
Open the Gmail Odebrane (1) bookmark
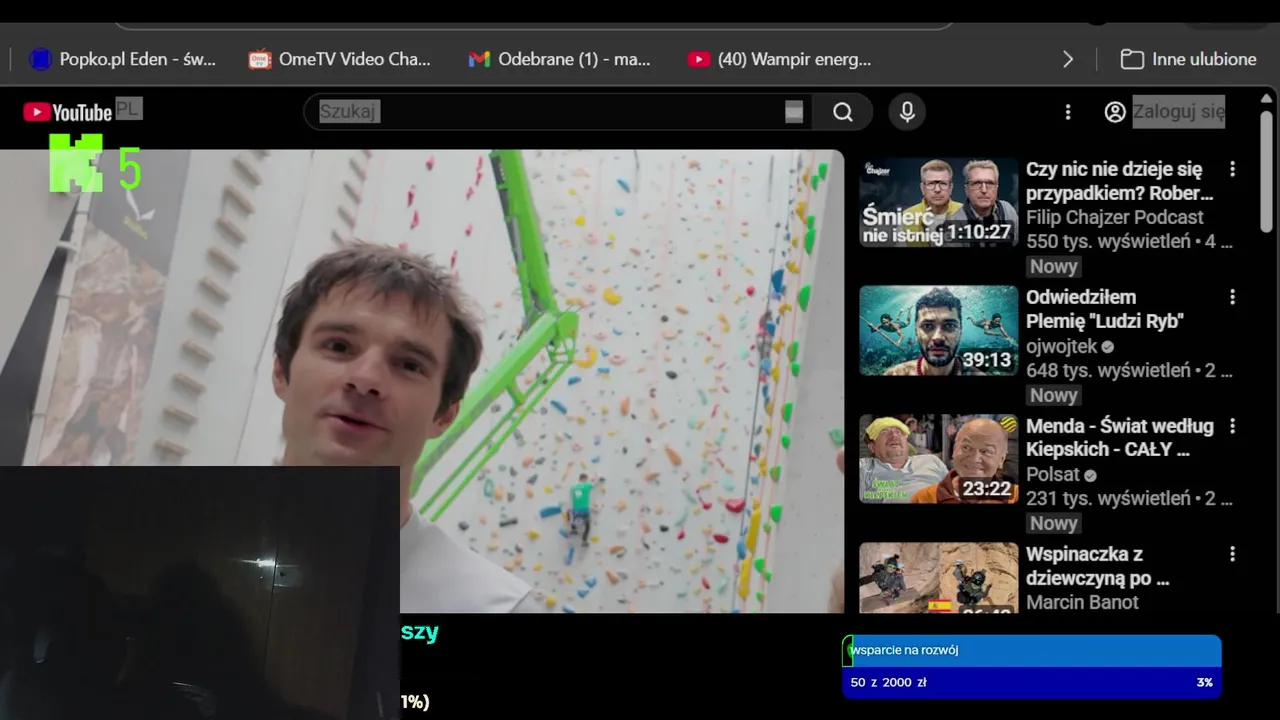559,59
